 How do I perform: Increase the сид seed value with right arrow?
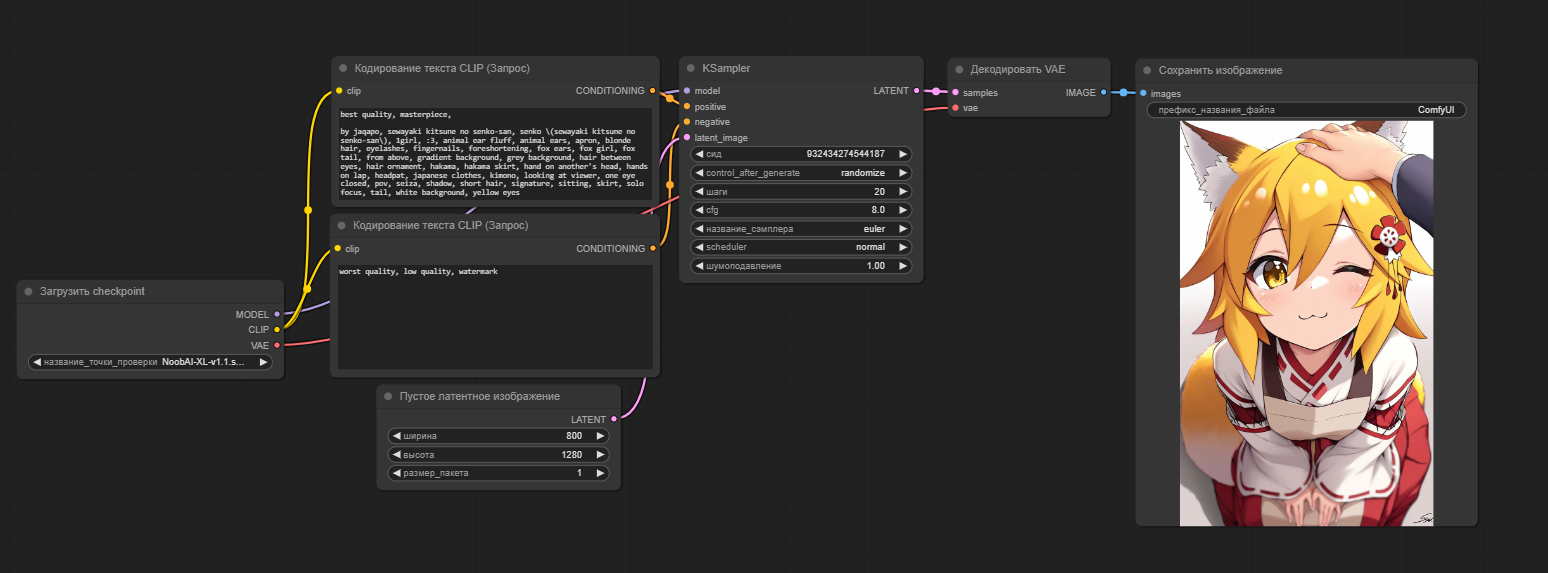click(902, 154)
